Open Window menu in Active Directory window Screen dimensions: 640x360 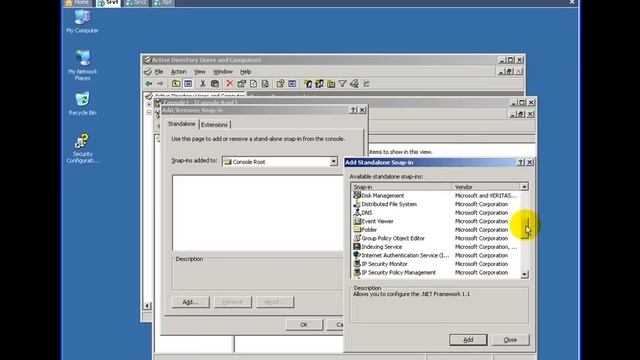click(223, 72)
